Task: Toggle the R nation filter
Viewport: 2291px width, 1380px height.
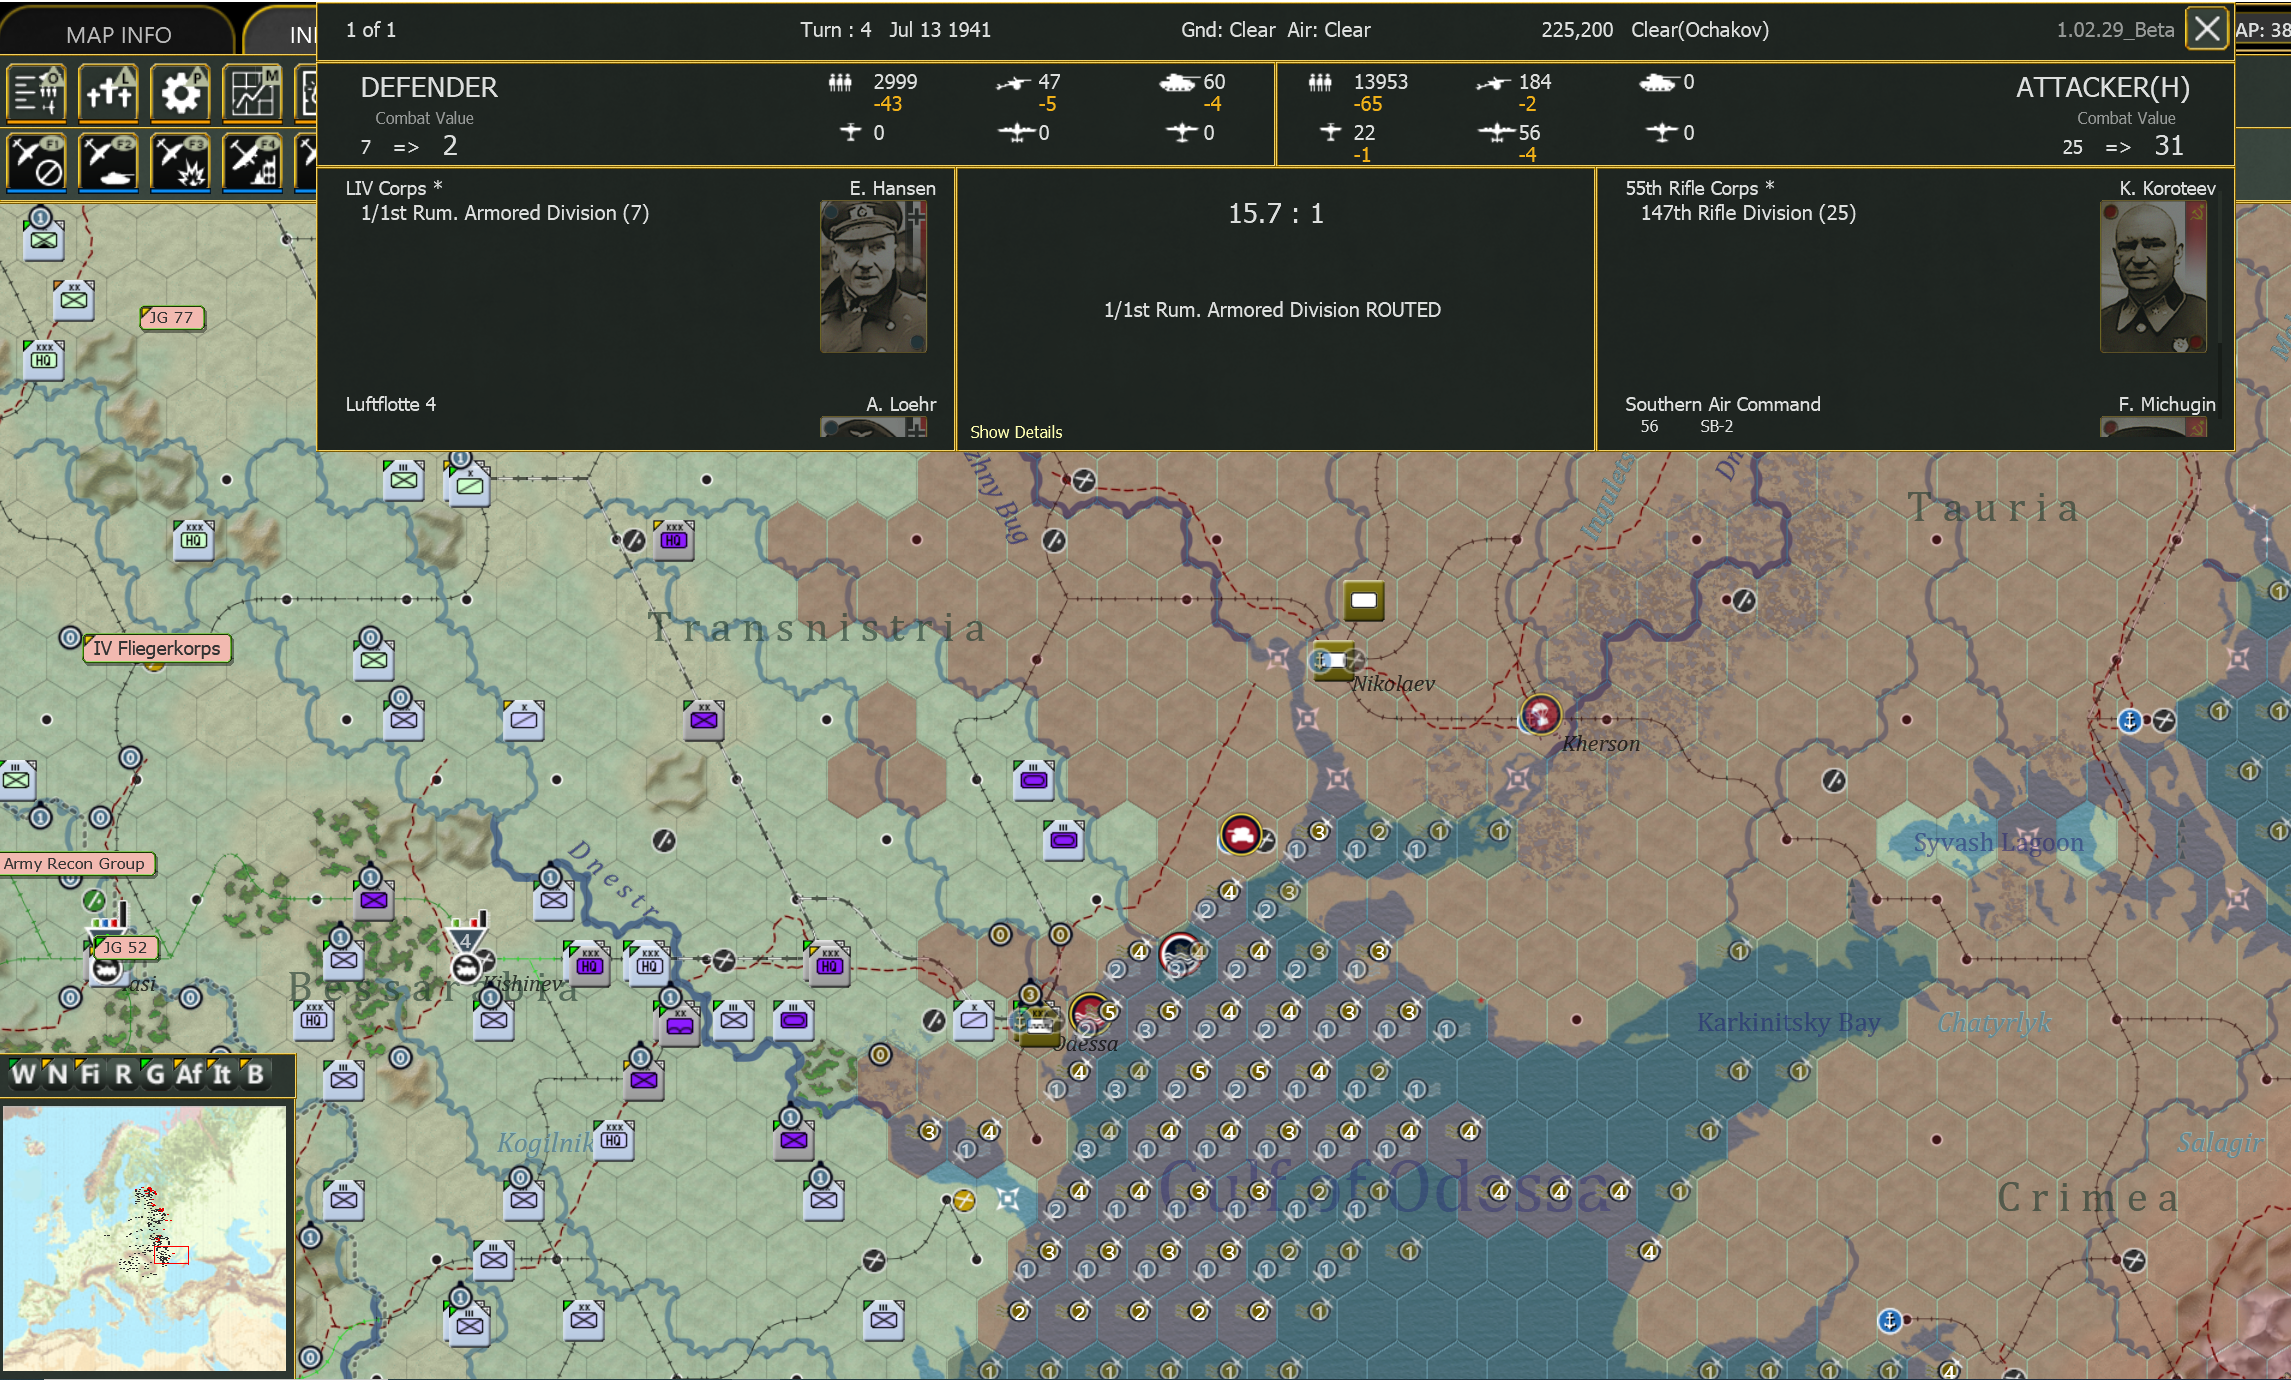Action: coord(123,1074)
